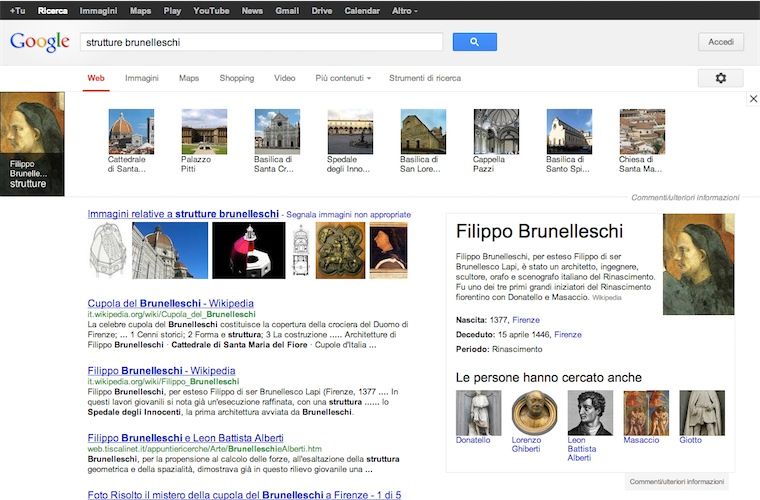This screenshot has width=760, height=500.
Task: Click Leon Battista Alberti name link
Action: (x=582, y=449)
